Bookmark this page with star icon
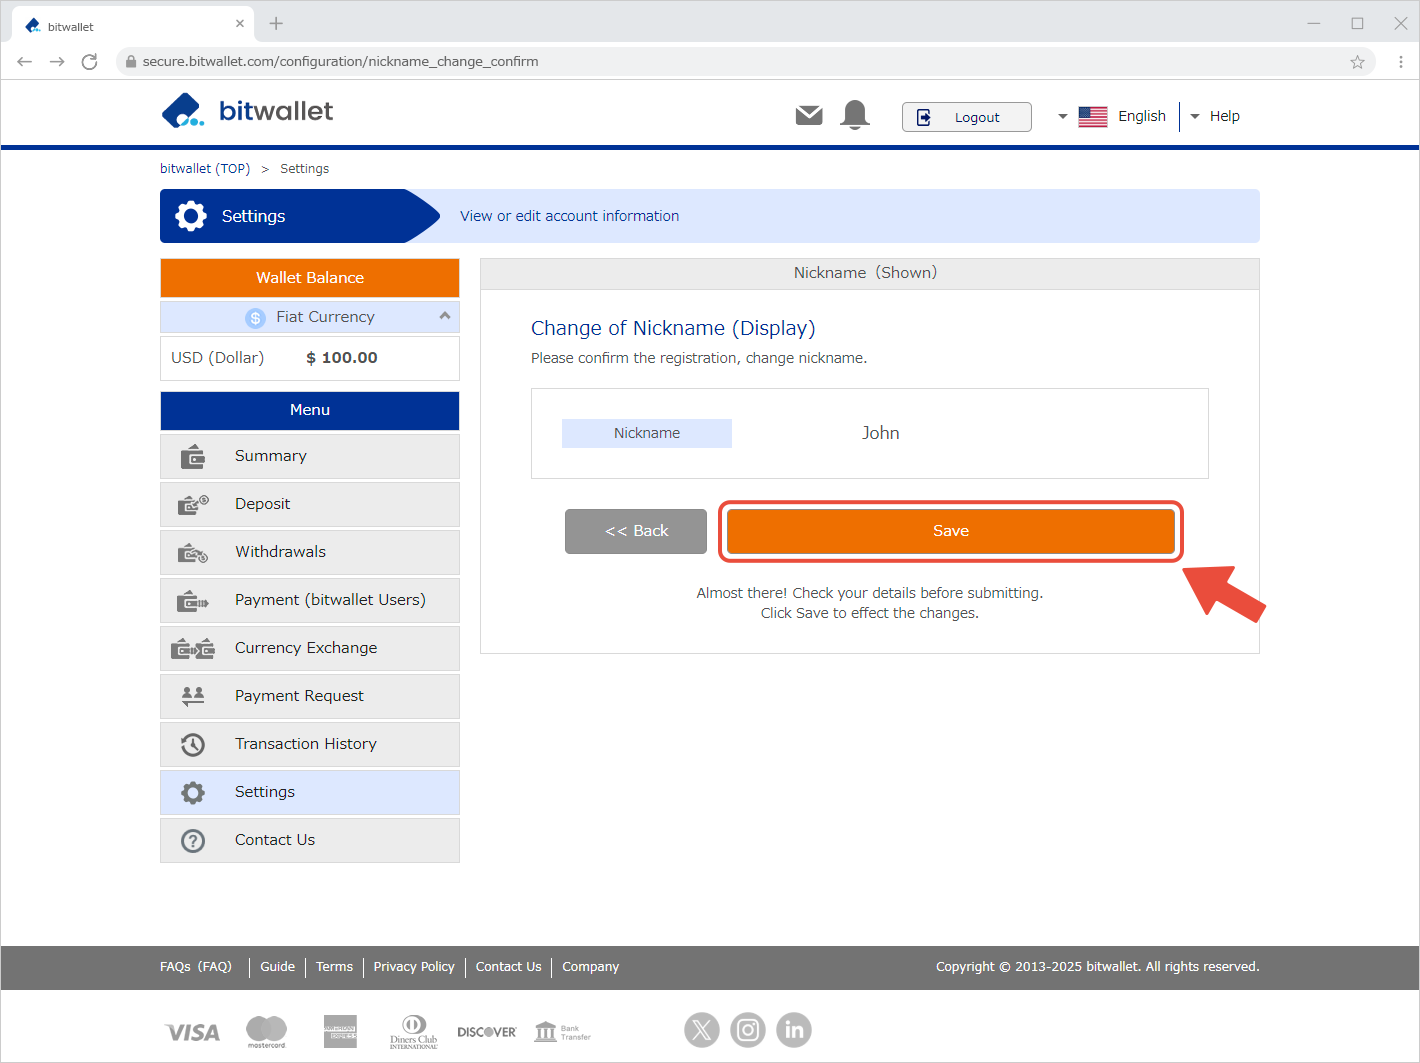This screenshot has height=1063, width=1420. coord(1357,62)
